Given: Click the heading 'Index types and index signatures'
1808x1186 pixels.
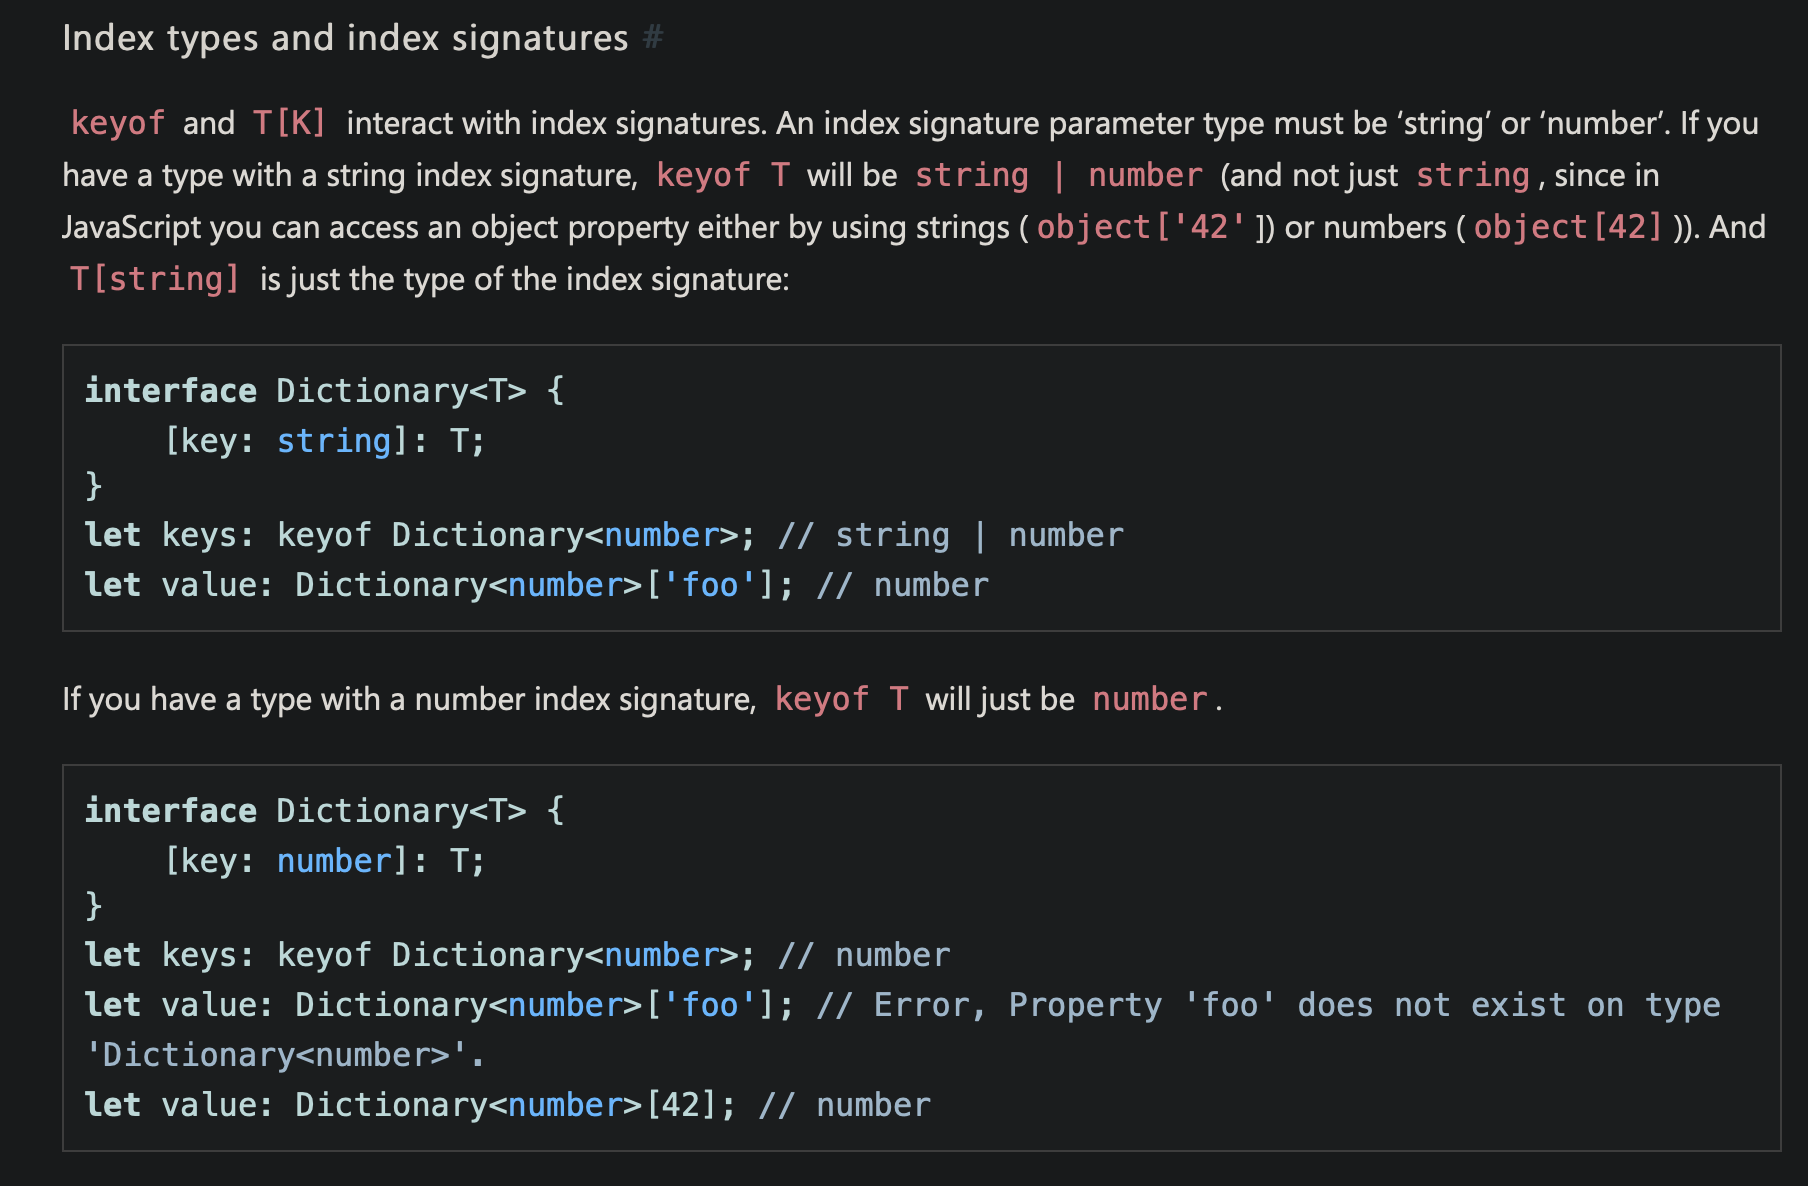Looking at the screenshot, I should (x=345, y=38).
